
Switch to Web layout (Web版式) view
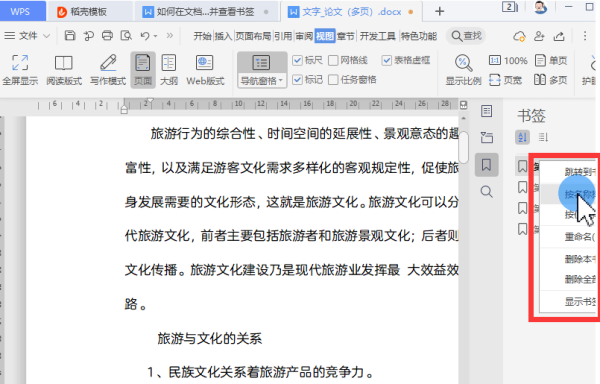[x=205, y=70]
